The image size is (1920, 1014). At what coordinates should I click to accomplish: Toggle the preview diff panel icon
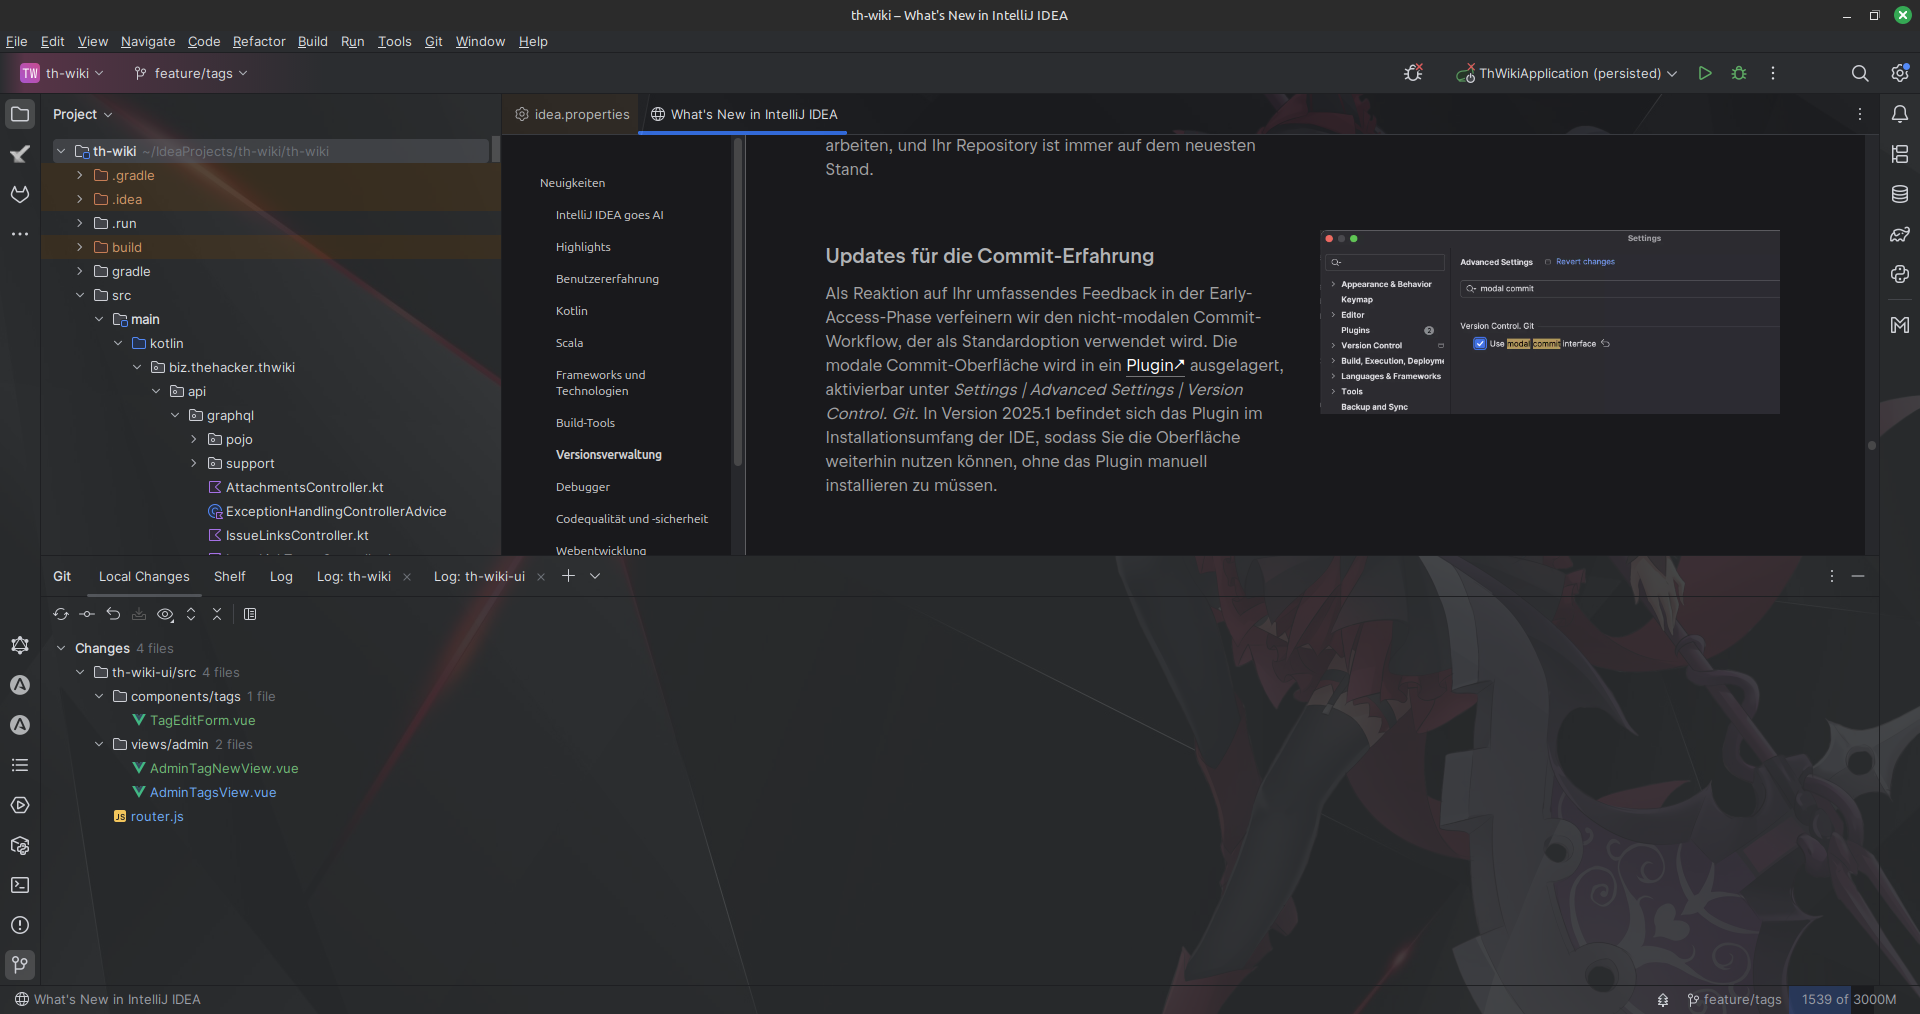[250, 614]
